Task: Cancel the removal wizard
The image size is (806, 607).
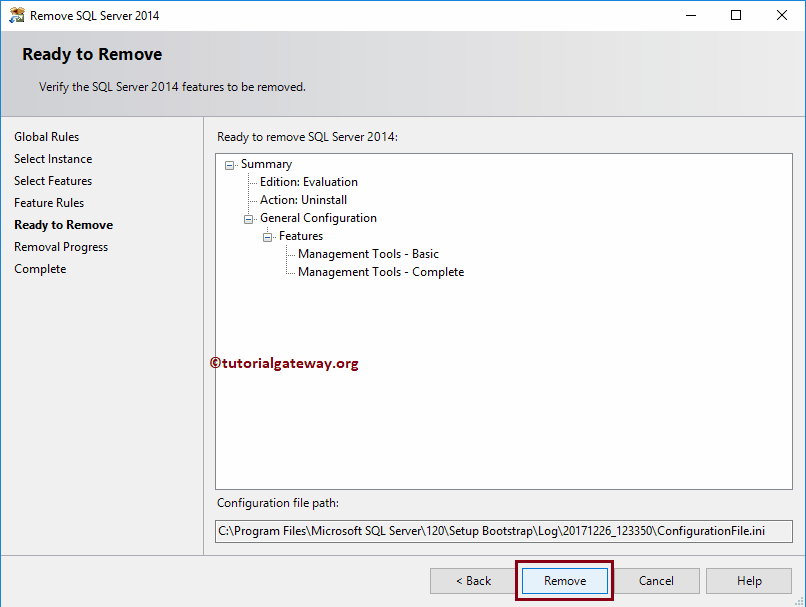Action: click(656, 581)
